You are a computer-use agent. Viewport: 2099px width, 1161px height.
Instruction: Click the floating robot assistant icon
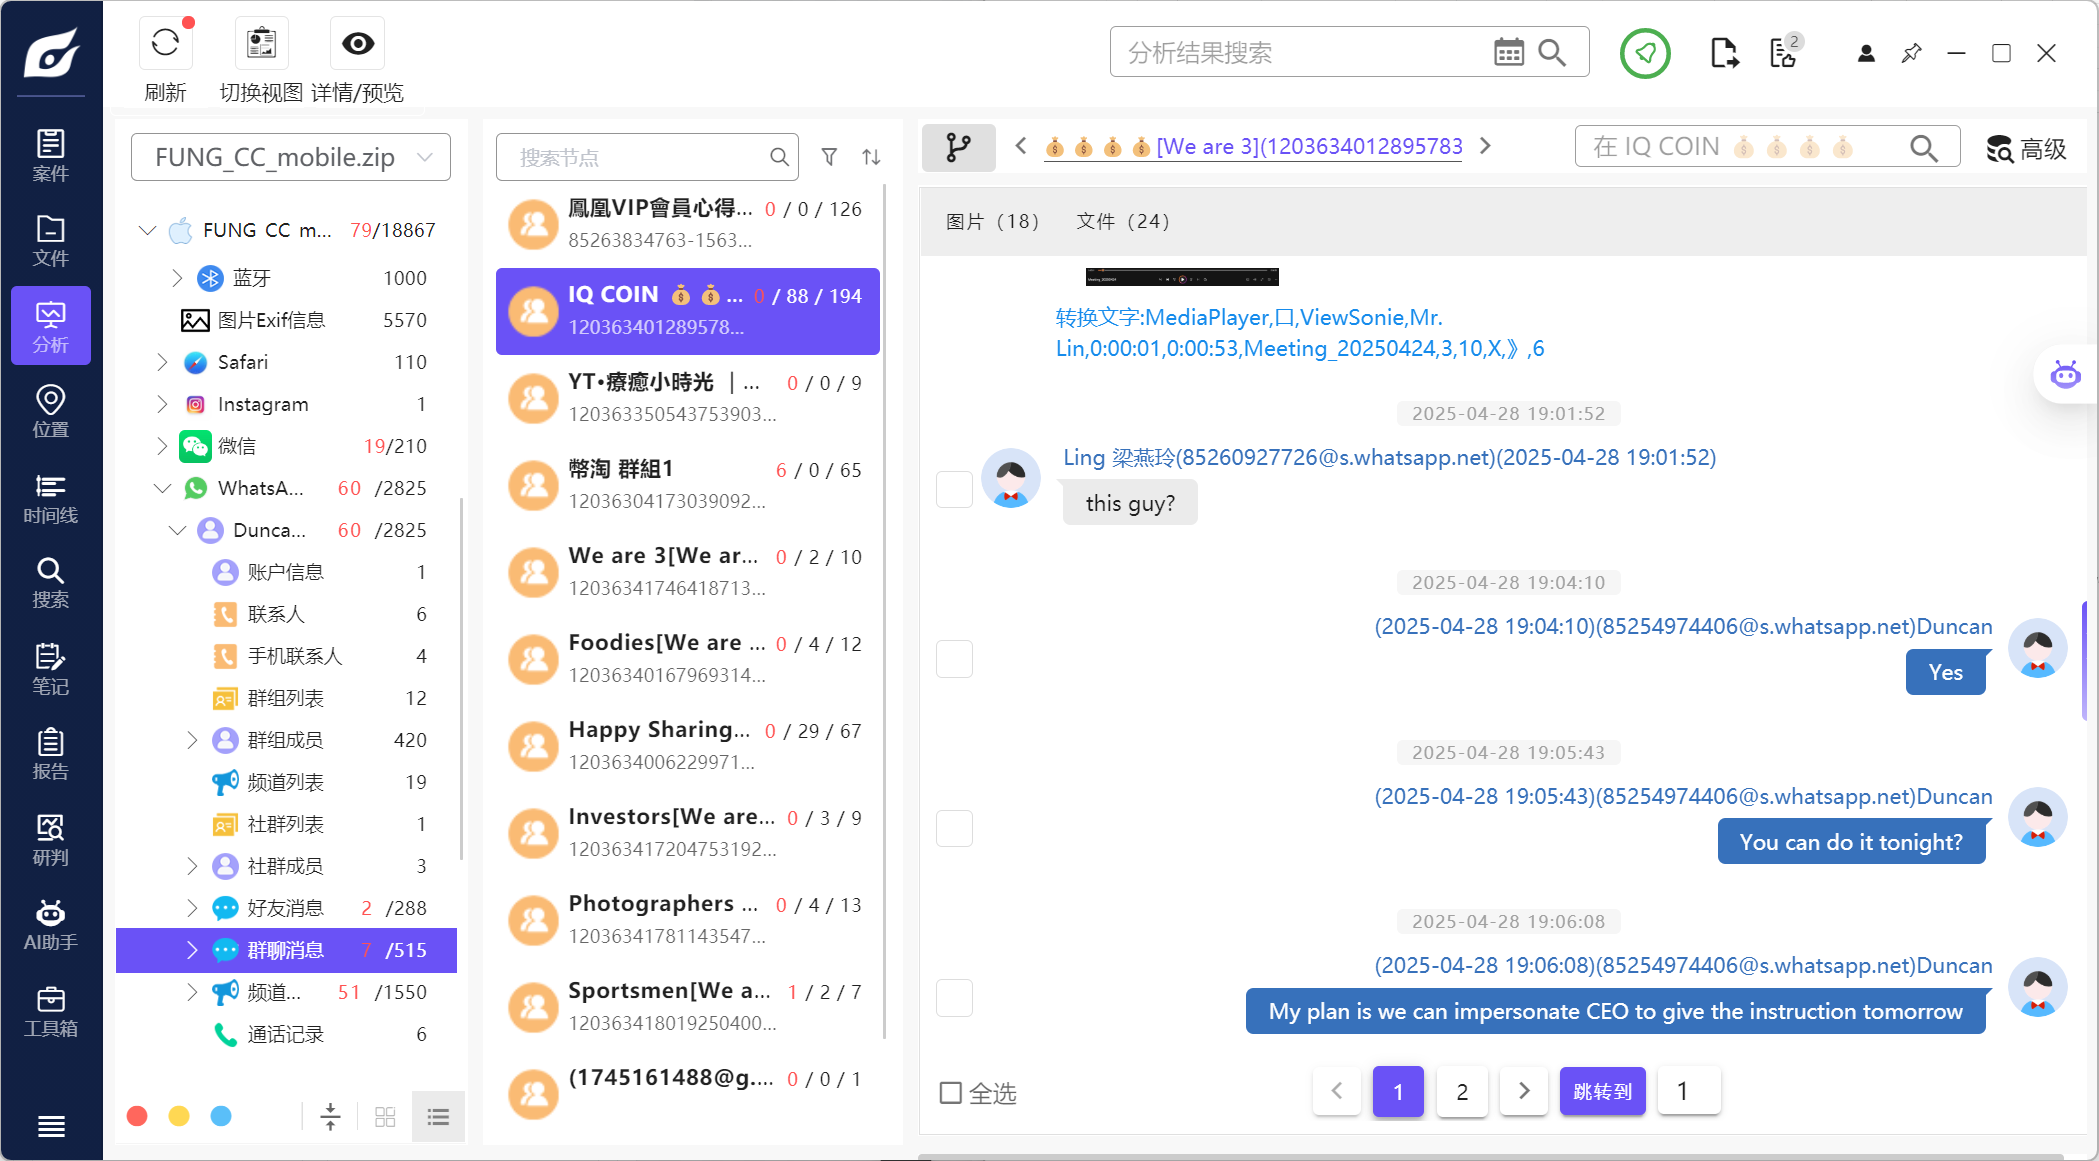2065,375
